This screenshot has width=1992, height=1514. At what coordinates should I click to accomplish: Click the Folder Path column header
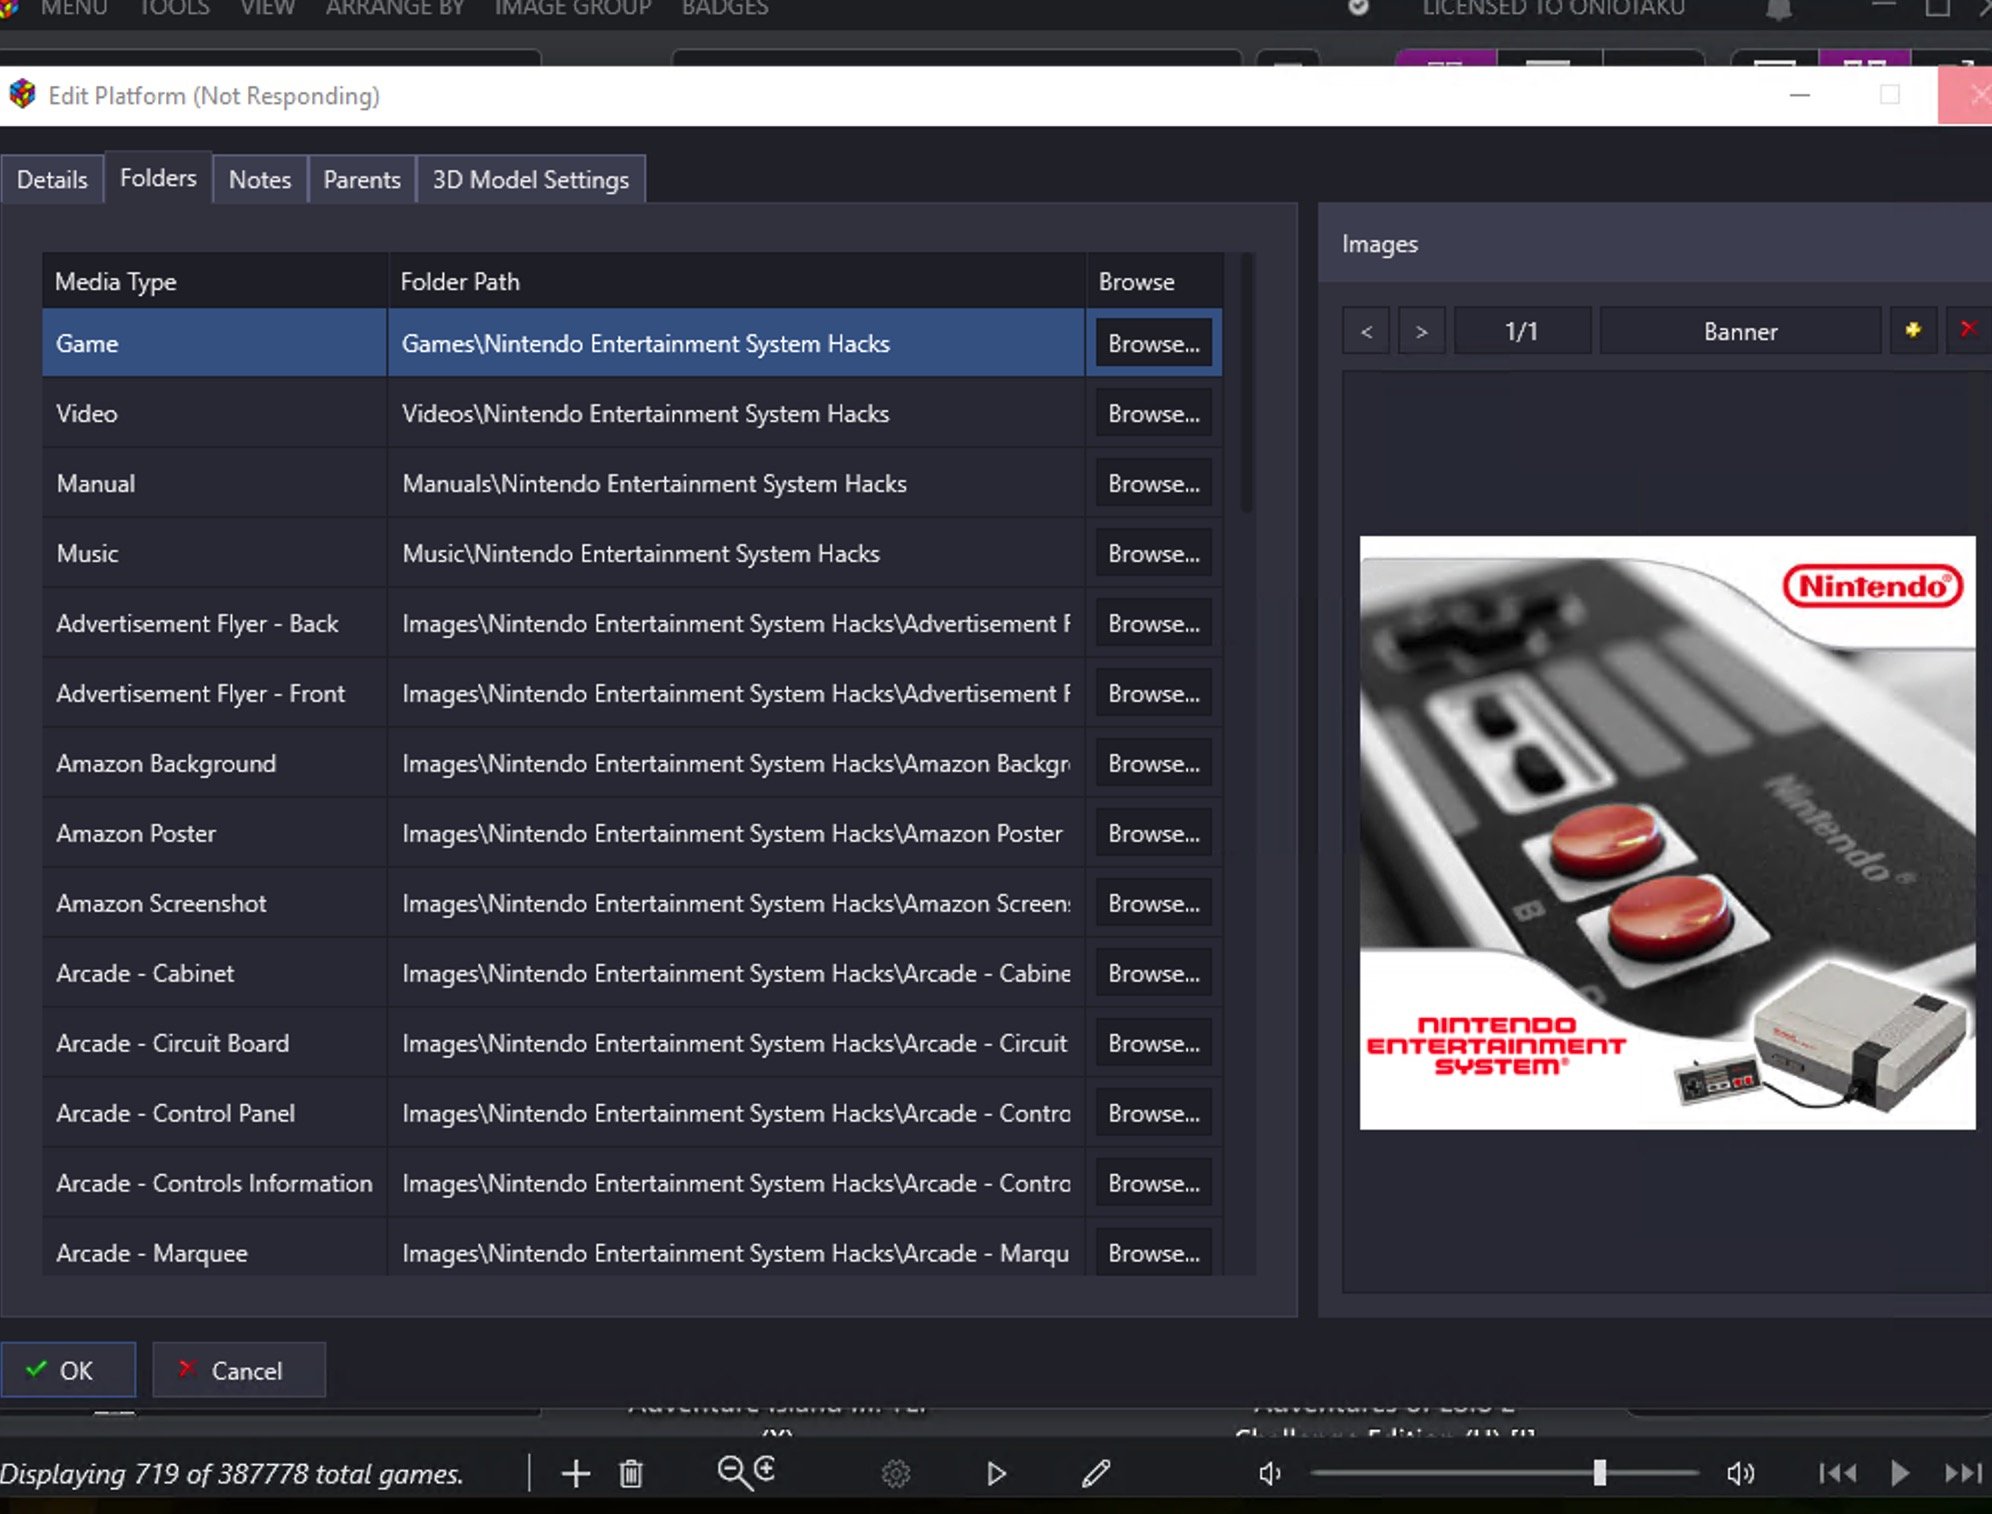coord(736,281)
